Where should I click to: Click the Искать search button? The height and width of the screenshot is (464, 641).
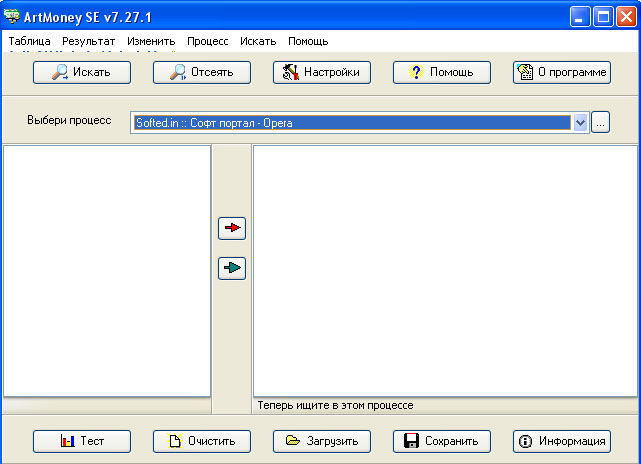pos(82,72)
